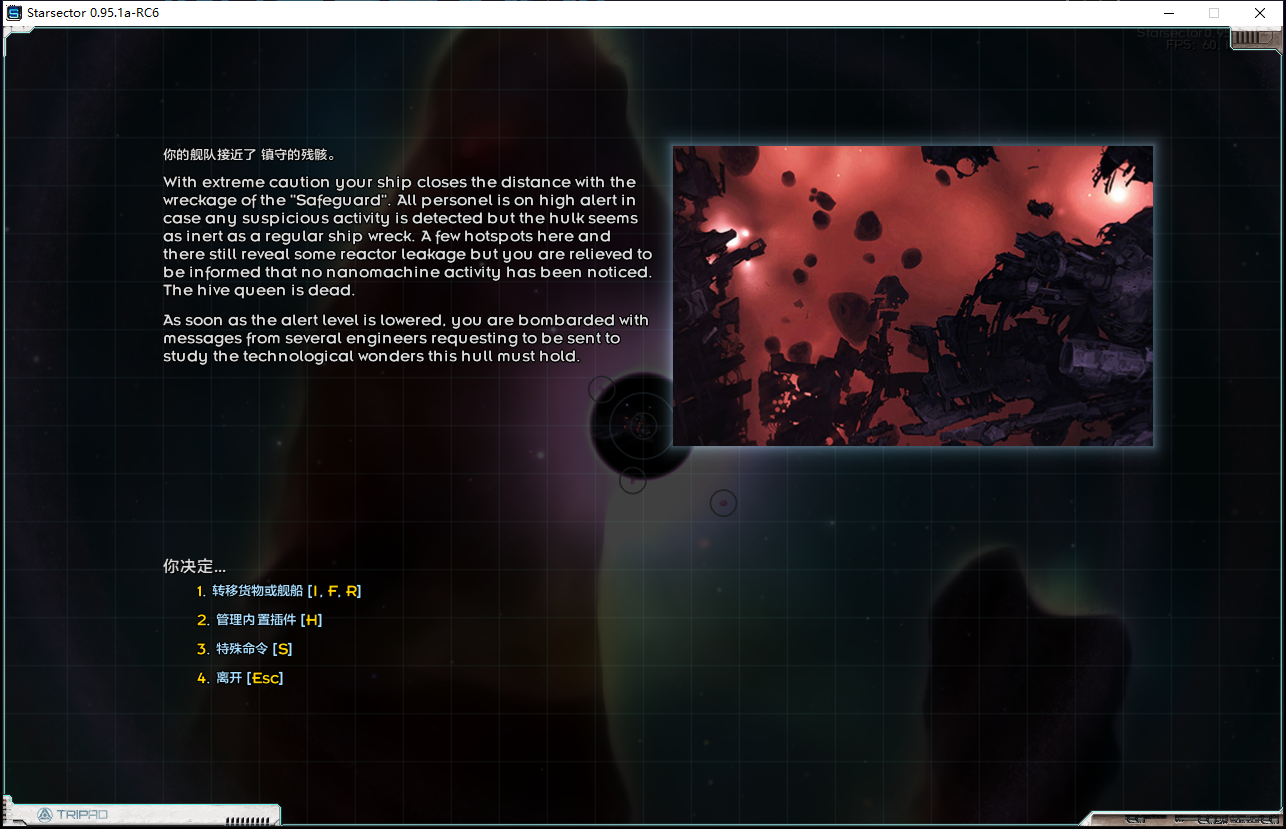Close the Starsector window
Viewport: 1286px width, 829px height.
coord(1260,13)
